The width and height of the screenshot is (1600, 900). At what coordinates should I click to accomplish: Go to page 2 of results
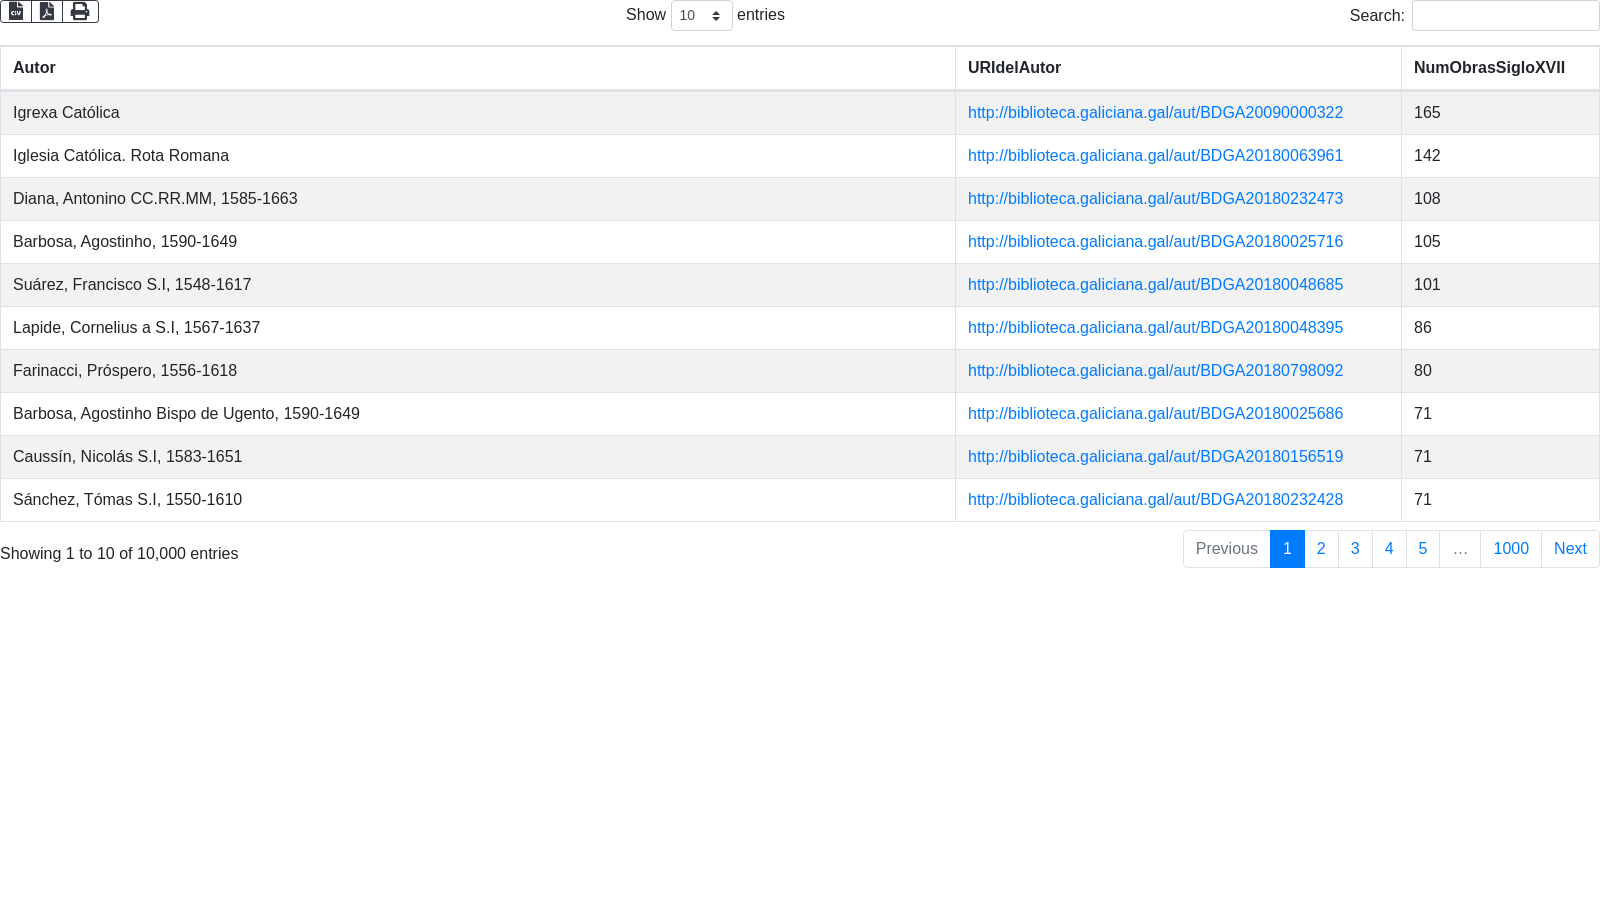click(x=1321, y=549)
